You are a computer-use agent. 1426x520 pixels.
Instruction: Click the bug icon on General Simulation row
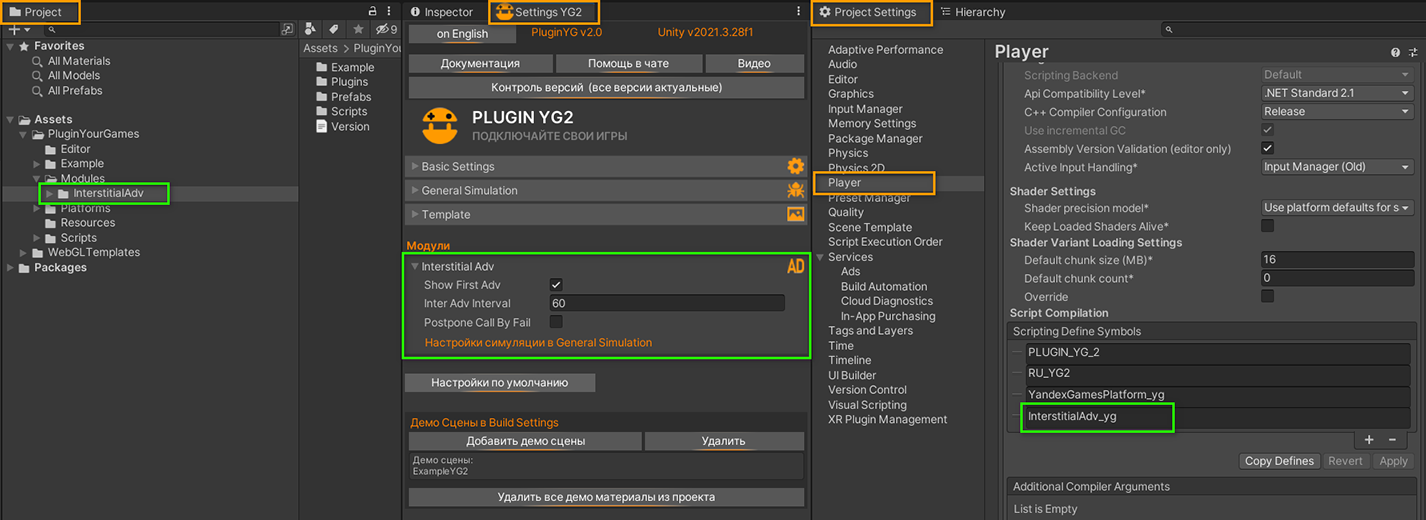pos(796,190)
